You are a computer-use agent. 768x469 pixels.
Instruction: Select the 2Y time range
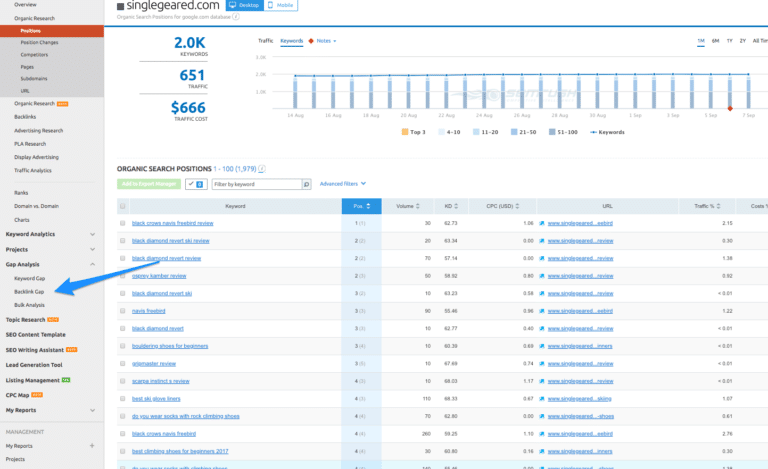(x=743, y=41)
